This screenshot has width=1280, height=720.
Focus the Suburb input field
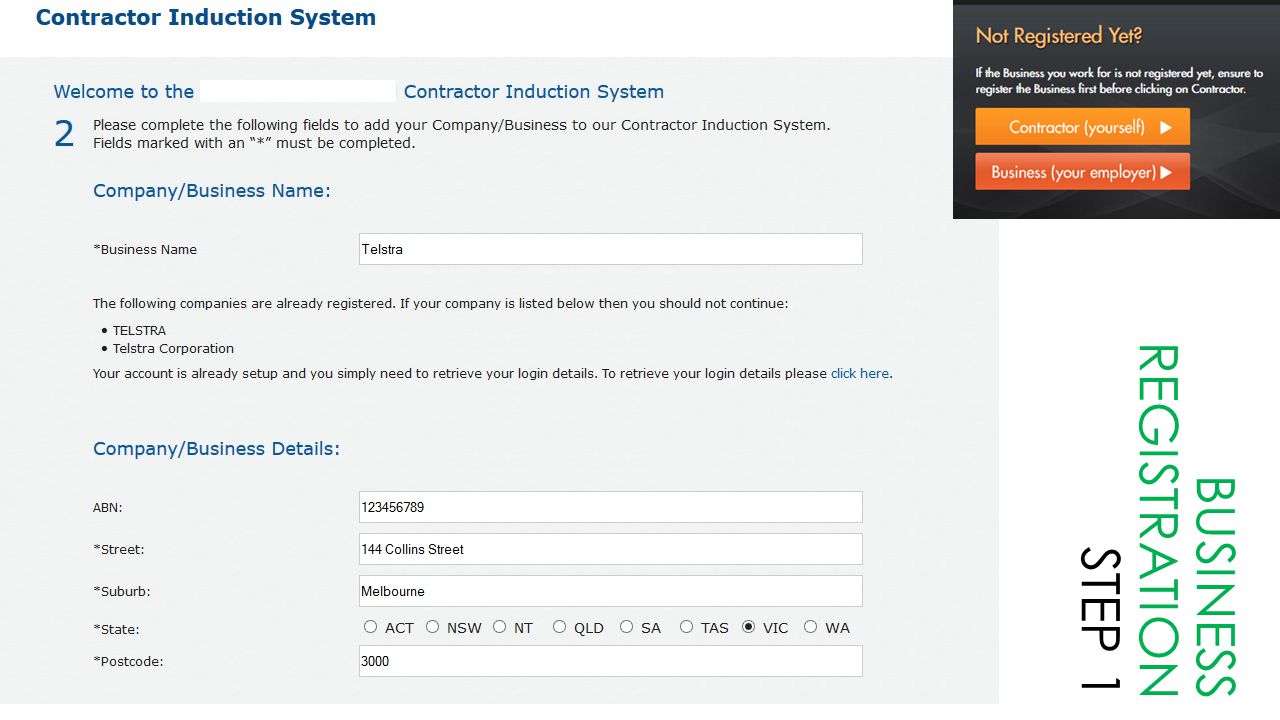point(610,591)
